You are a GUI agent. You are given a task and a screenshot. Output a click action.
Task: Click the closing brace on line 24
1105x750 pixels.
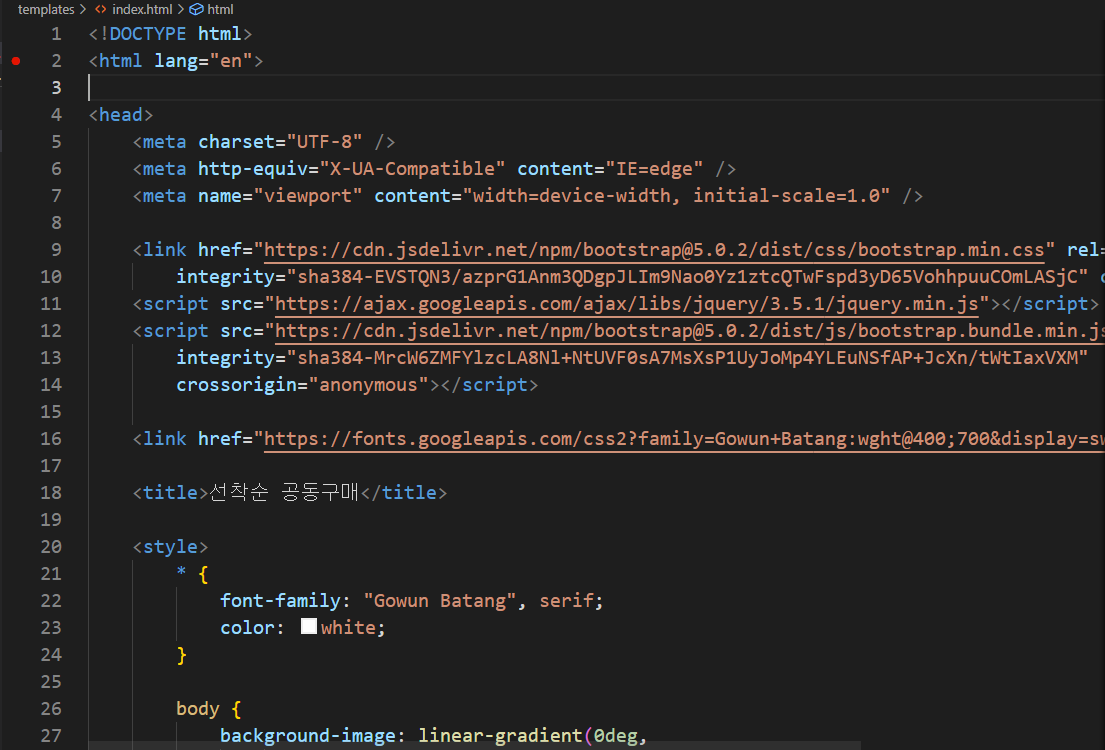click(181, 655)
